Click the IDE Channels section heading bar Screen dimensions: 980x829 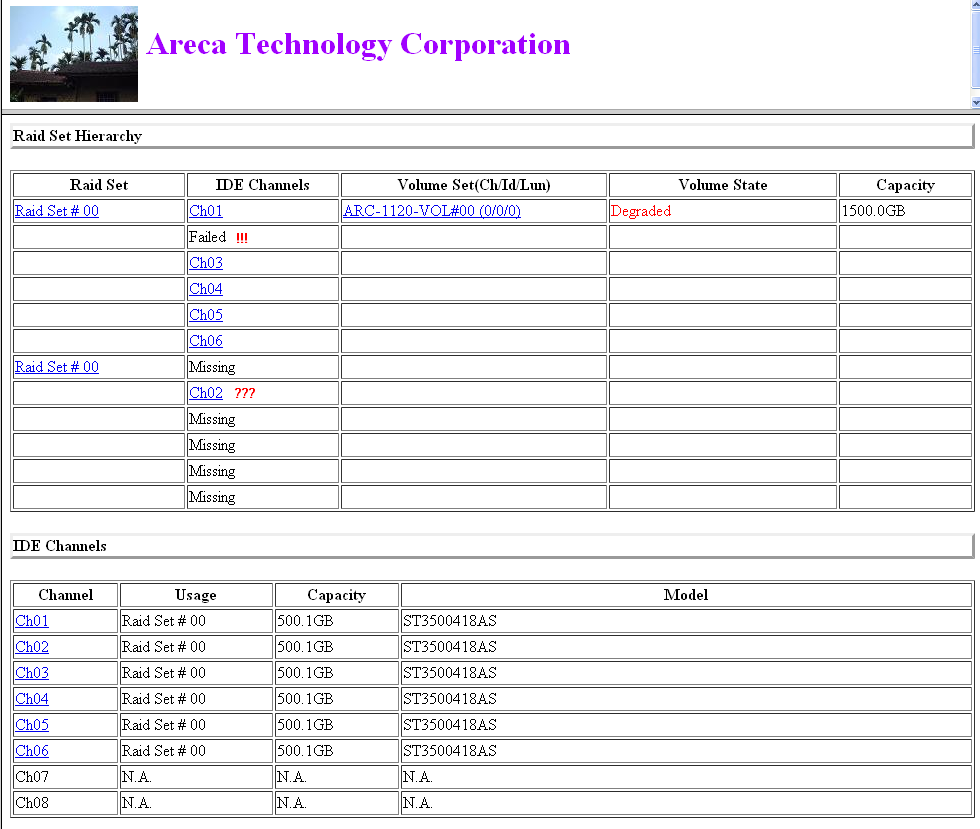[492, 546]
